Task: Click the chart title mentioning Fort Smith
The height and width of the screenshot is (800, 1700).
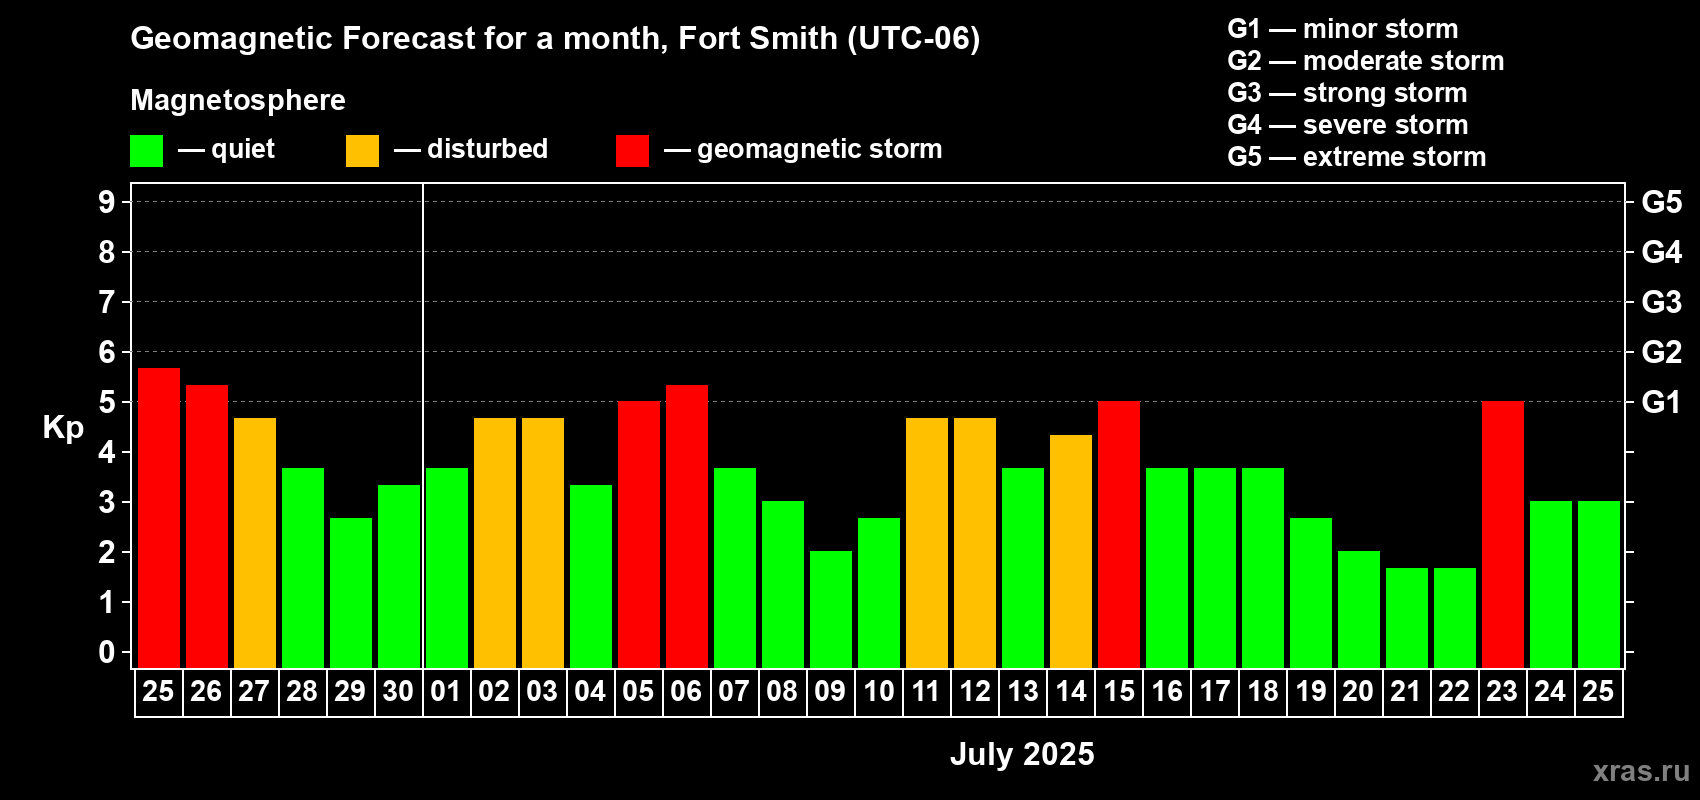Action: tap(555, 38)
